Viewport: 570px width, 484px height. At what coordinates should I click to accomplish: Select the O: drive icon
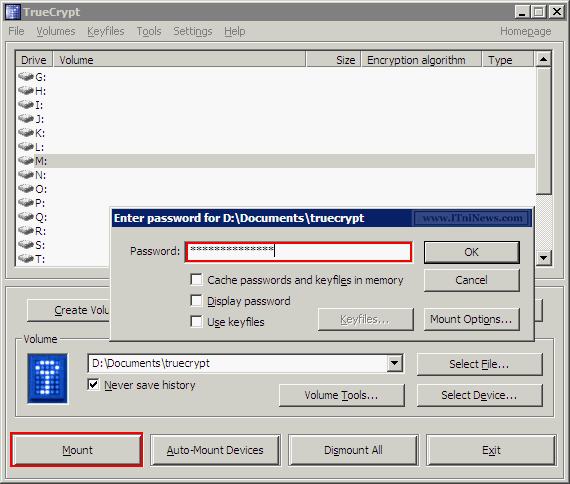[26, 188]
